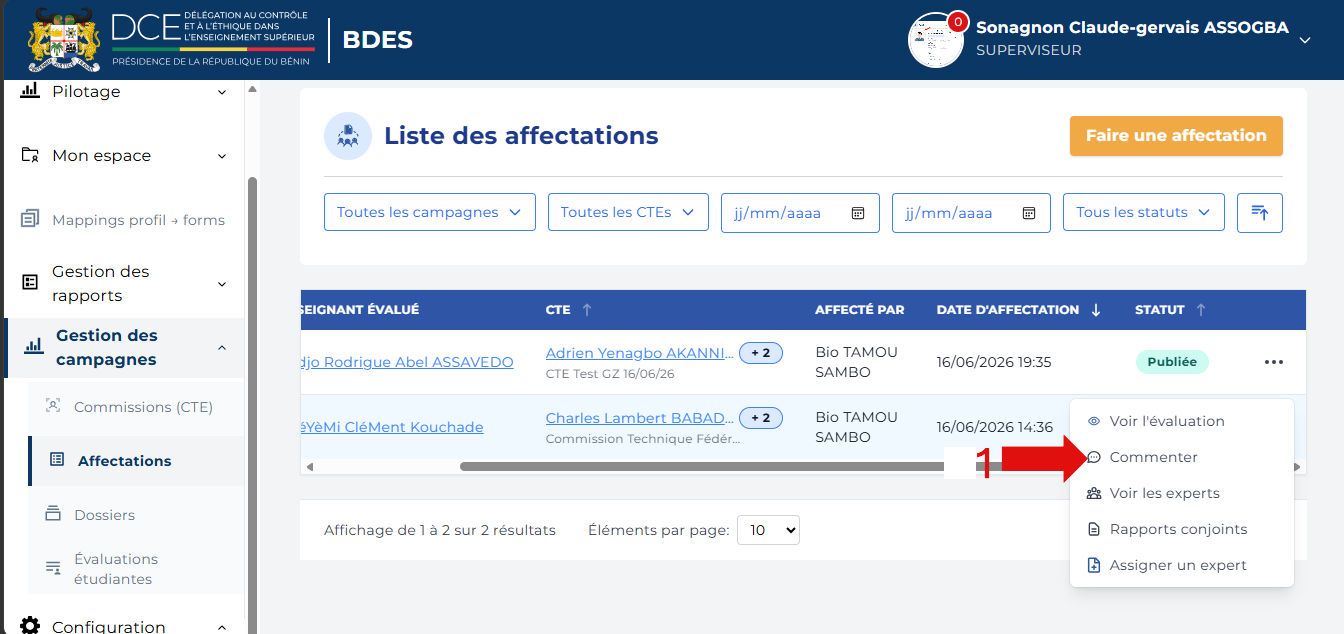Click the Liste des affectations header icon
The width and height of the screenshot is (1344, 634).
coord(348,136)
